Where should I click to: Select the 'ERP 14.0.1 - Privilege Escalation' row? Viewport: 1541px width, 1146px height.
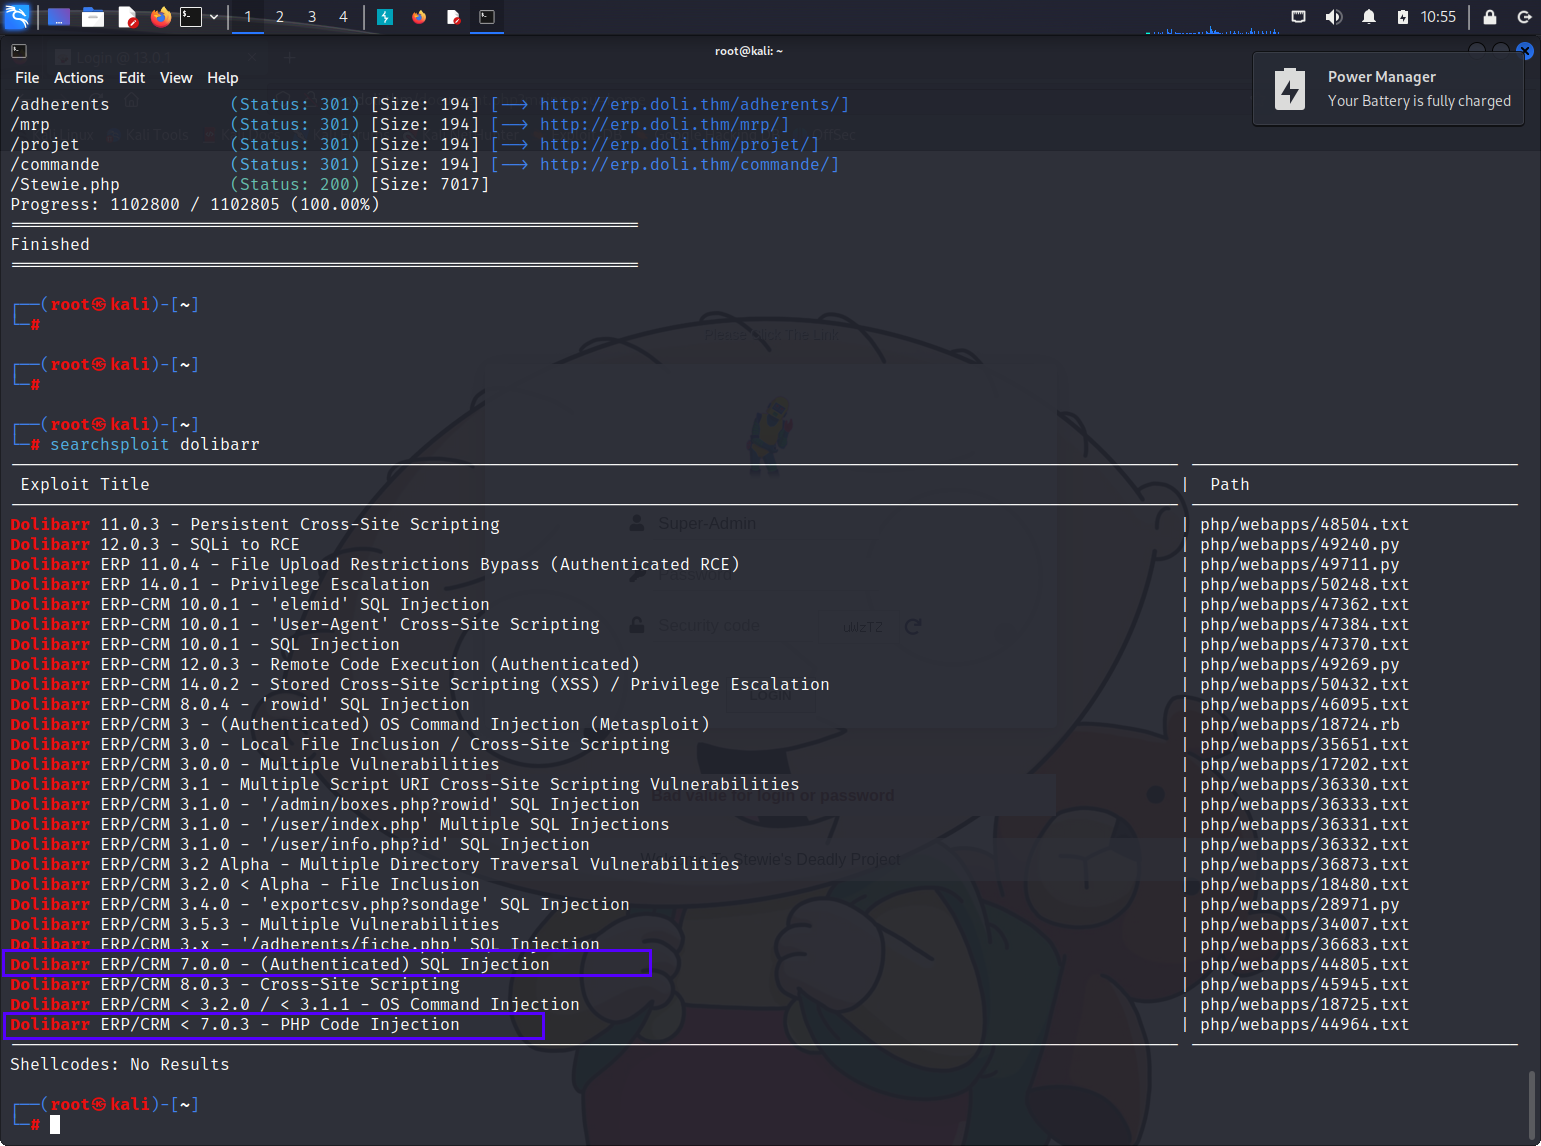pos(220,584)
